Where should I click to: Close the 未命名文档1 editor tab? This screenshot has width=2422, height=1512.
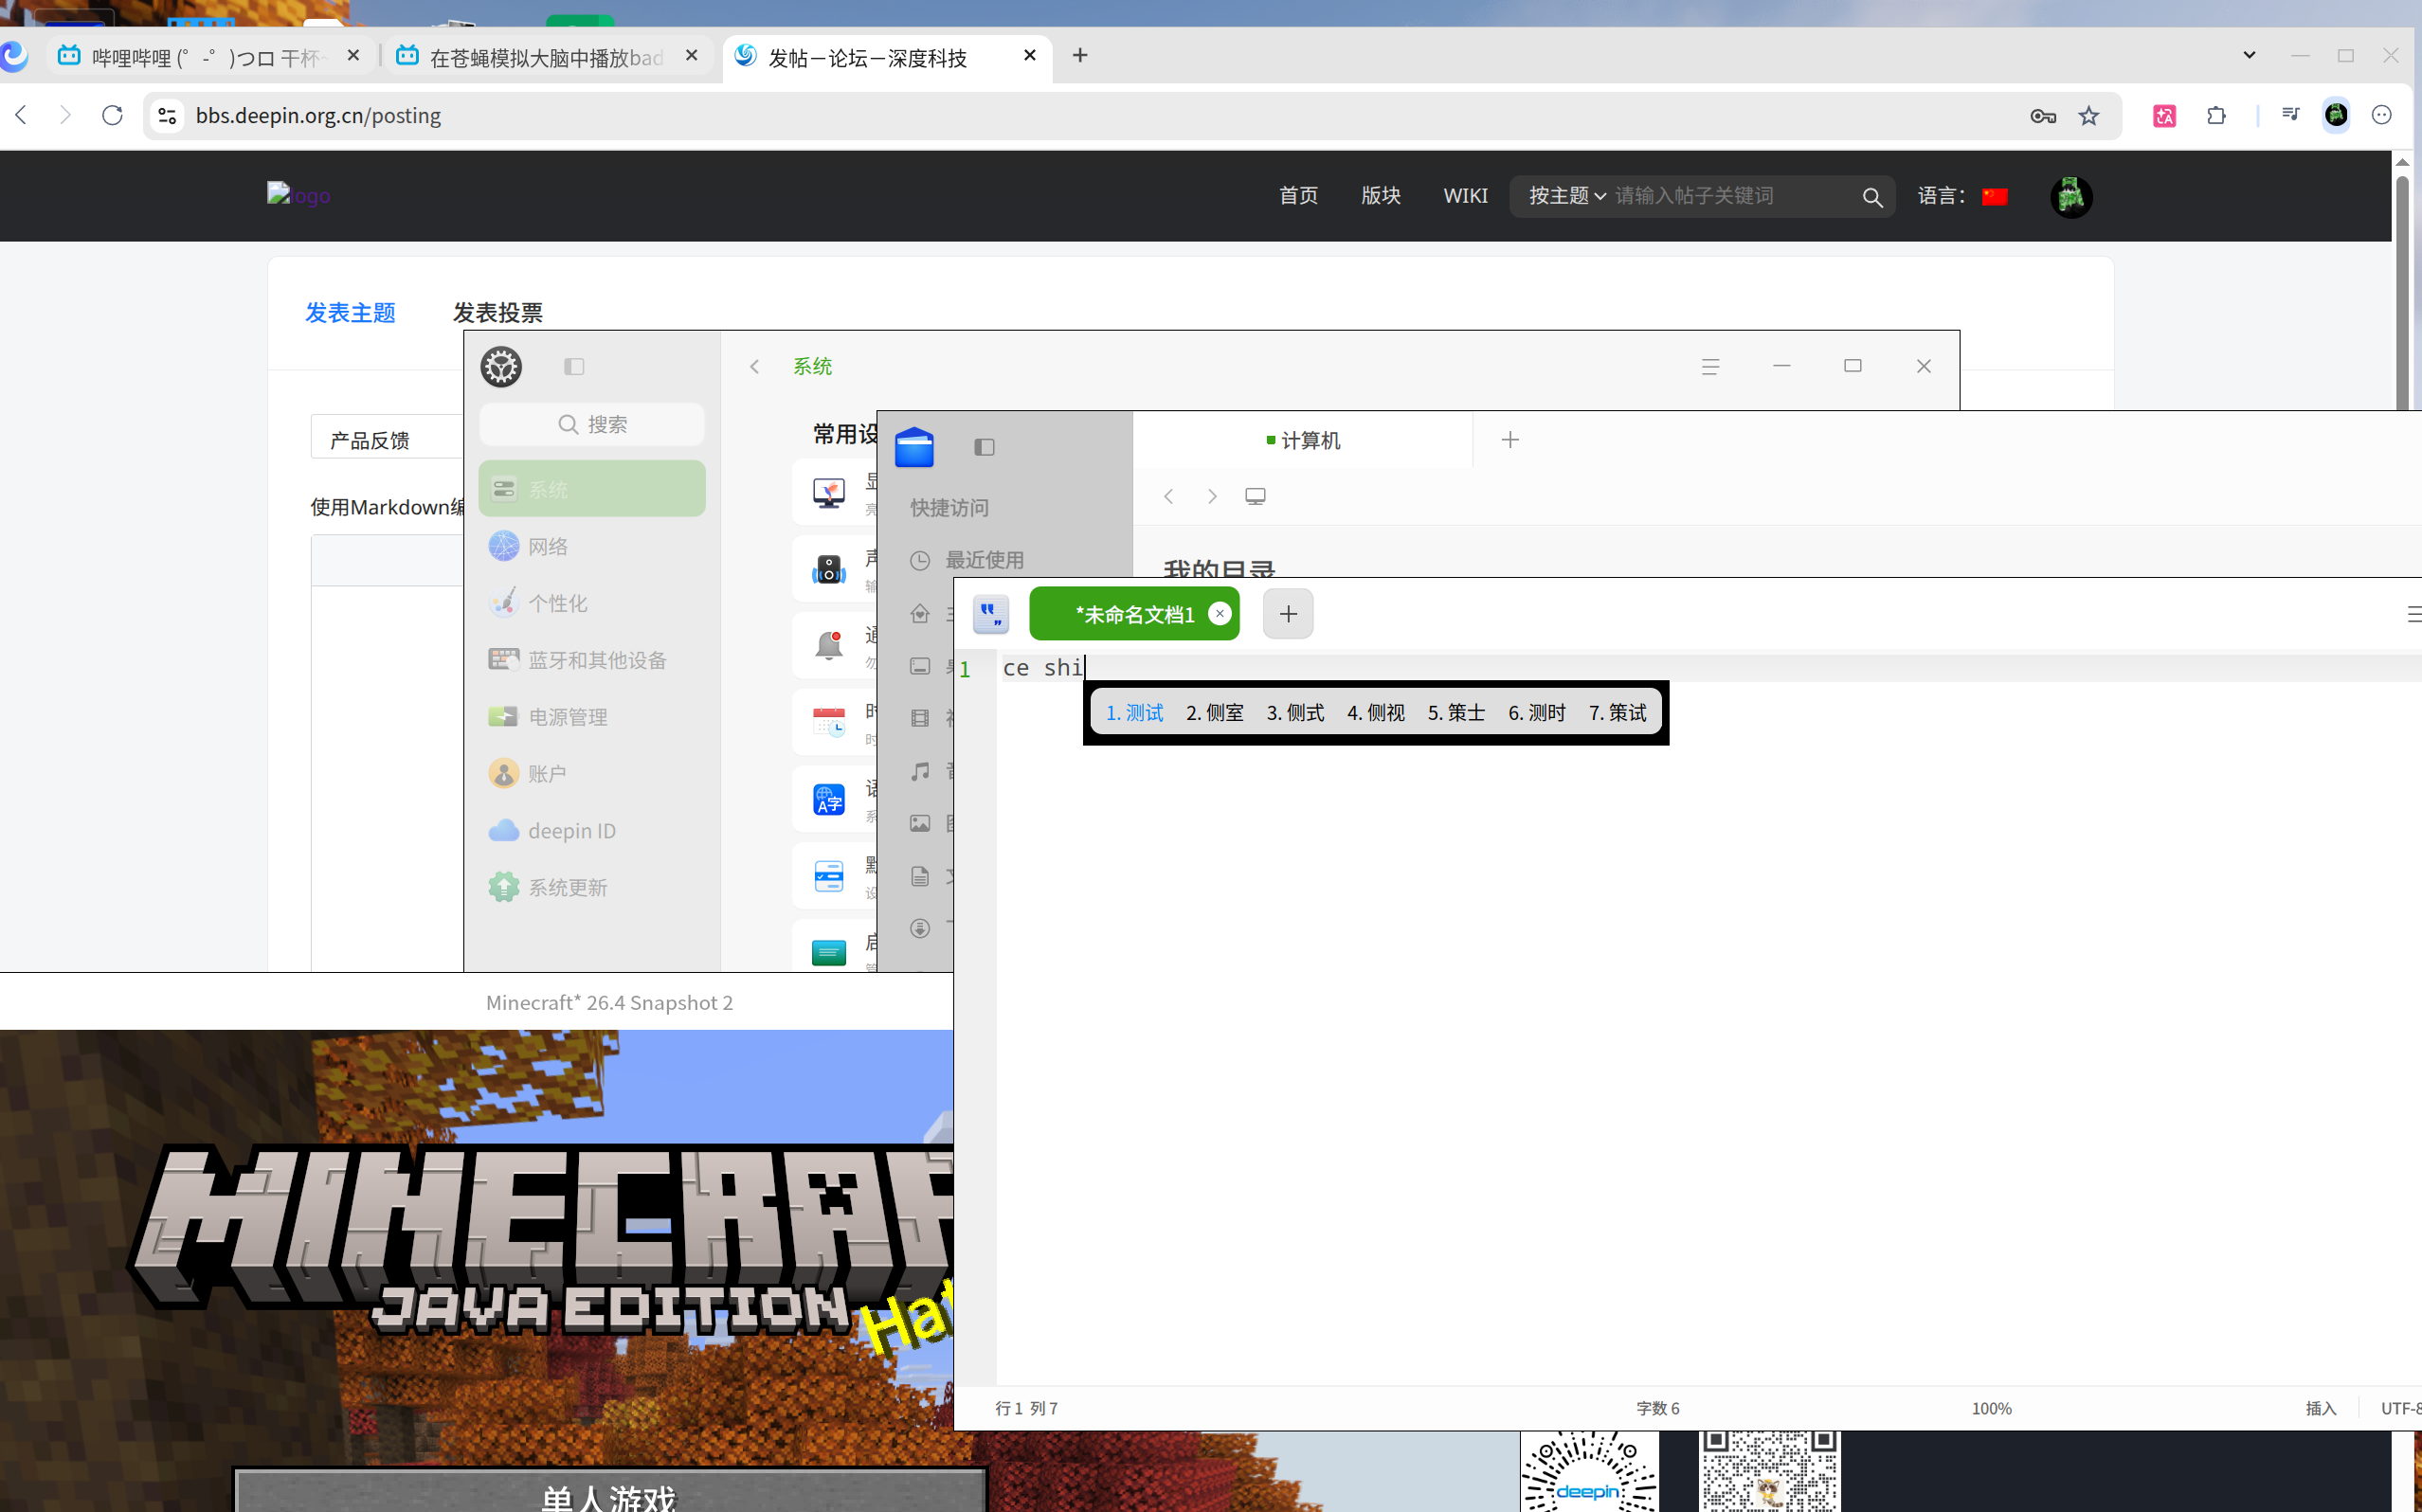point(1219,613)
